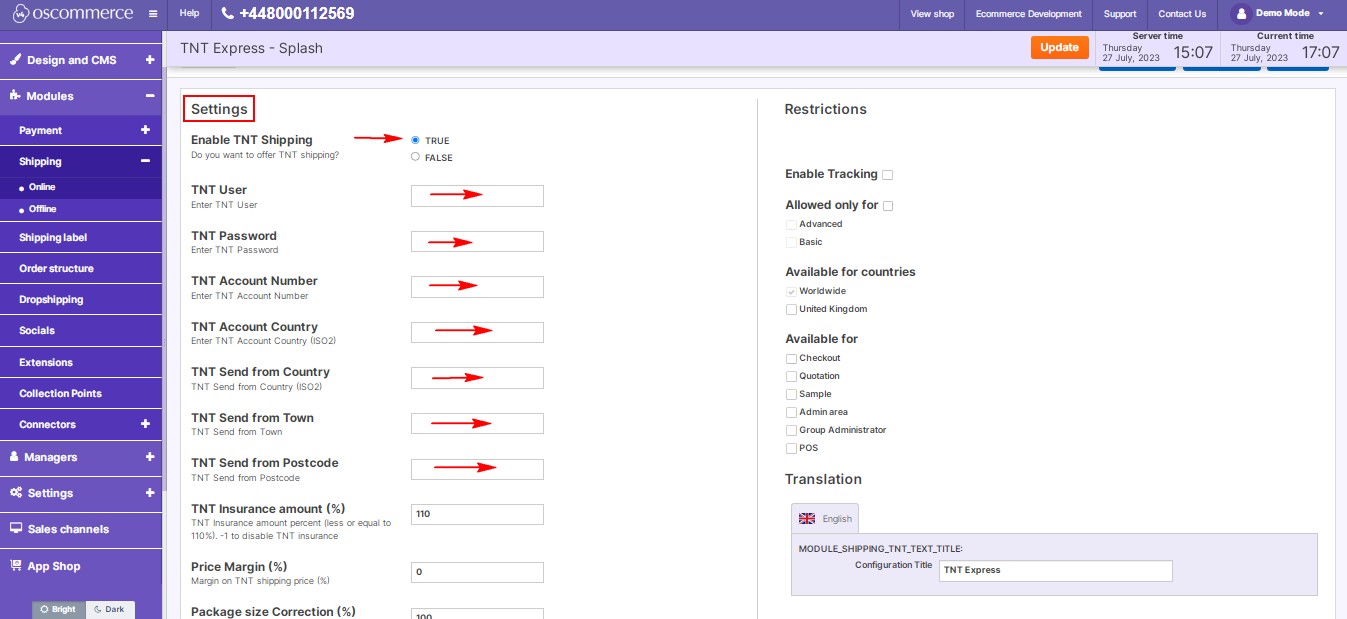The width and height of the screenshot is (1347, 619).
Task: Click the Demo Mode user avatar icon
Action: point(1241,14)
